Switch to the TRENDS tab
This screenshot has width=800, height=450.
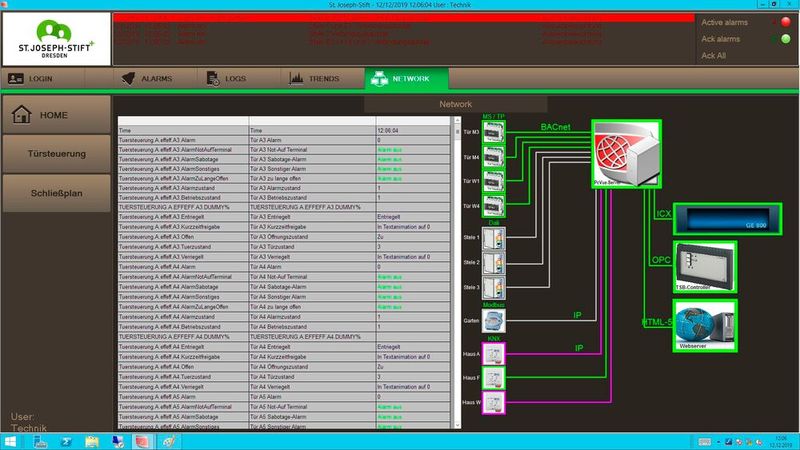tap(314, 78)
